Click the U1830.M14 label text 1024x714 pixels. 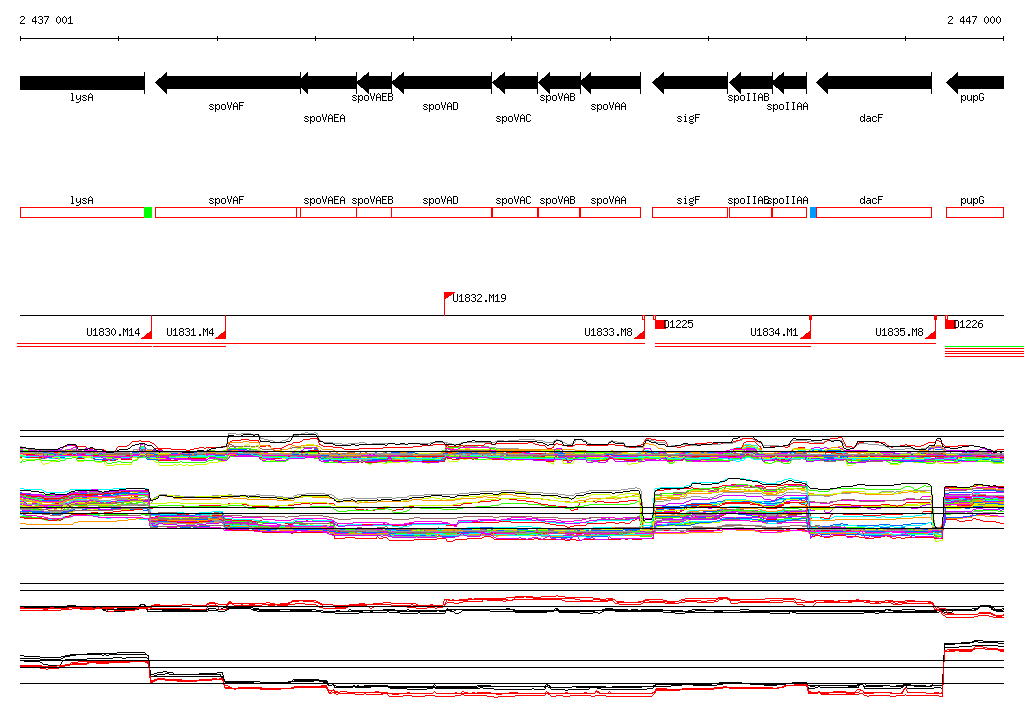tap(113, 332)
